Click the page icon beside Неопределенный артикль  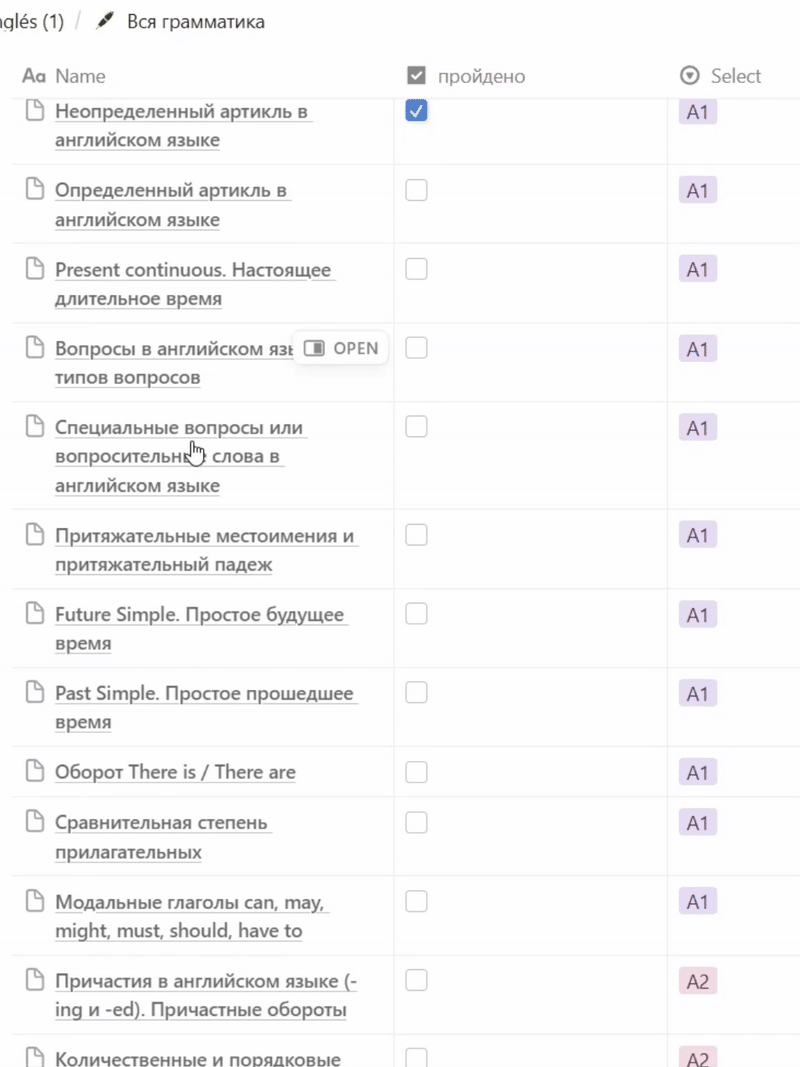(x=33, y=112)
